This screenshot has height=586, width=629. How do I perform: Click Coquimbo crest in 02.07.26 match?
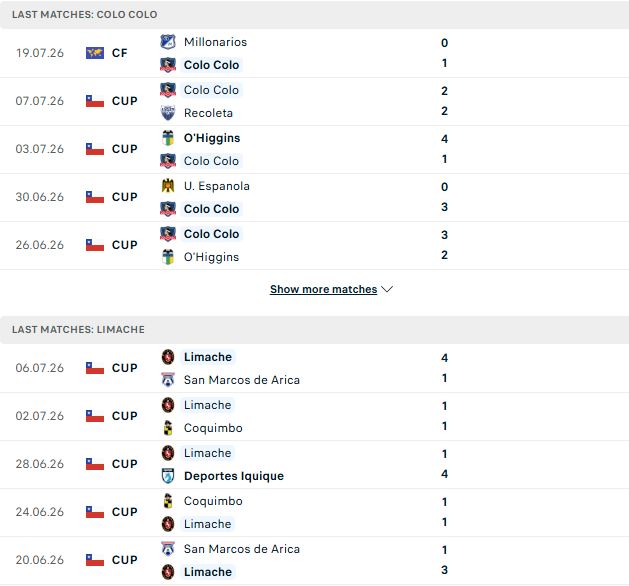pos(168,428)
